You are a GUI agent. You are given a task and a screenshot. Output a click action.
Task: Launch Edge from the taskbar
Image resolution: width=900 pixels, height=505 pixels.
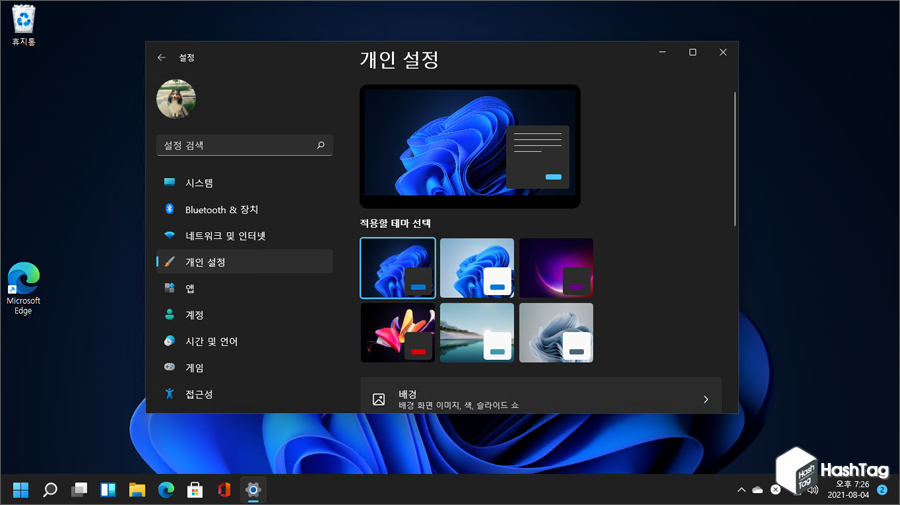(166, 490)
